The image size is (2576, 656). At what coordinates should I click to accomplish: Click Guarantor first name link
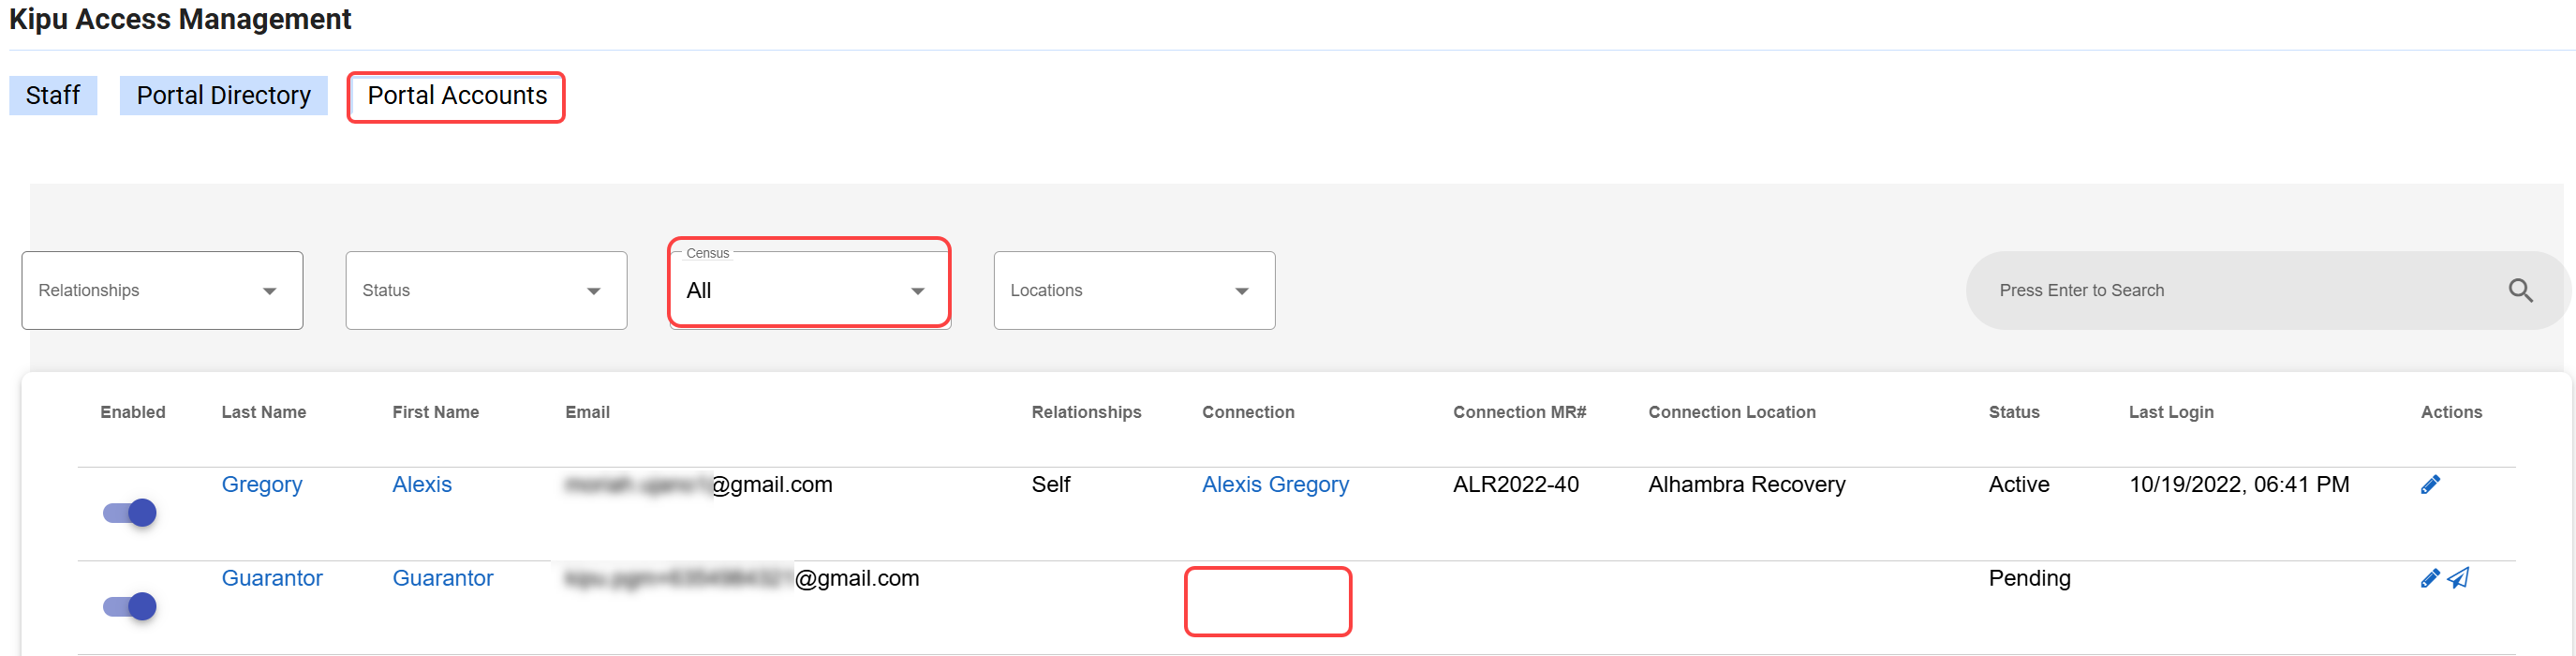click(x=443, y=579)
